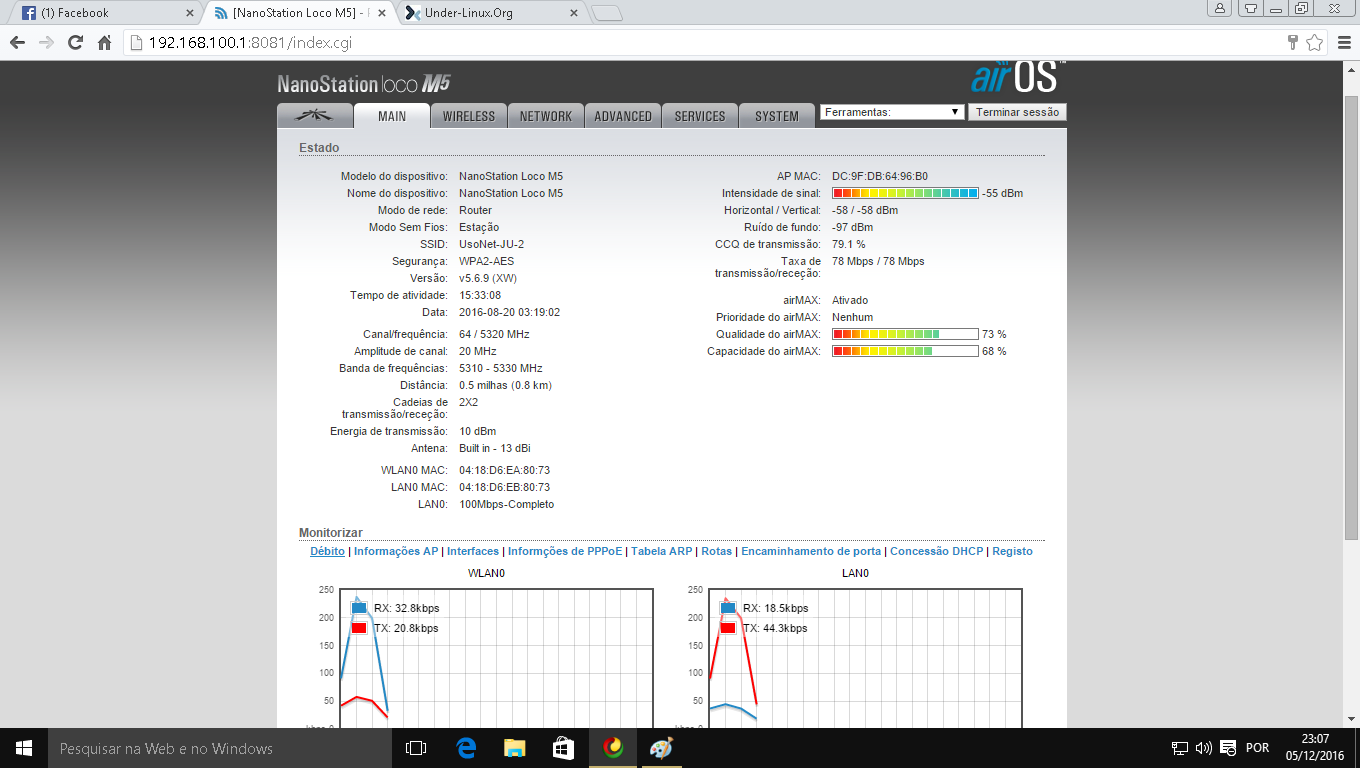Open the Rotas link
Viewport: 1360px width, 768px height.
pos(717,551)
